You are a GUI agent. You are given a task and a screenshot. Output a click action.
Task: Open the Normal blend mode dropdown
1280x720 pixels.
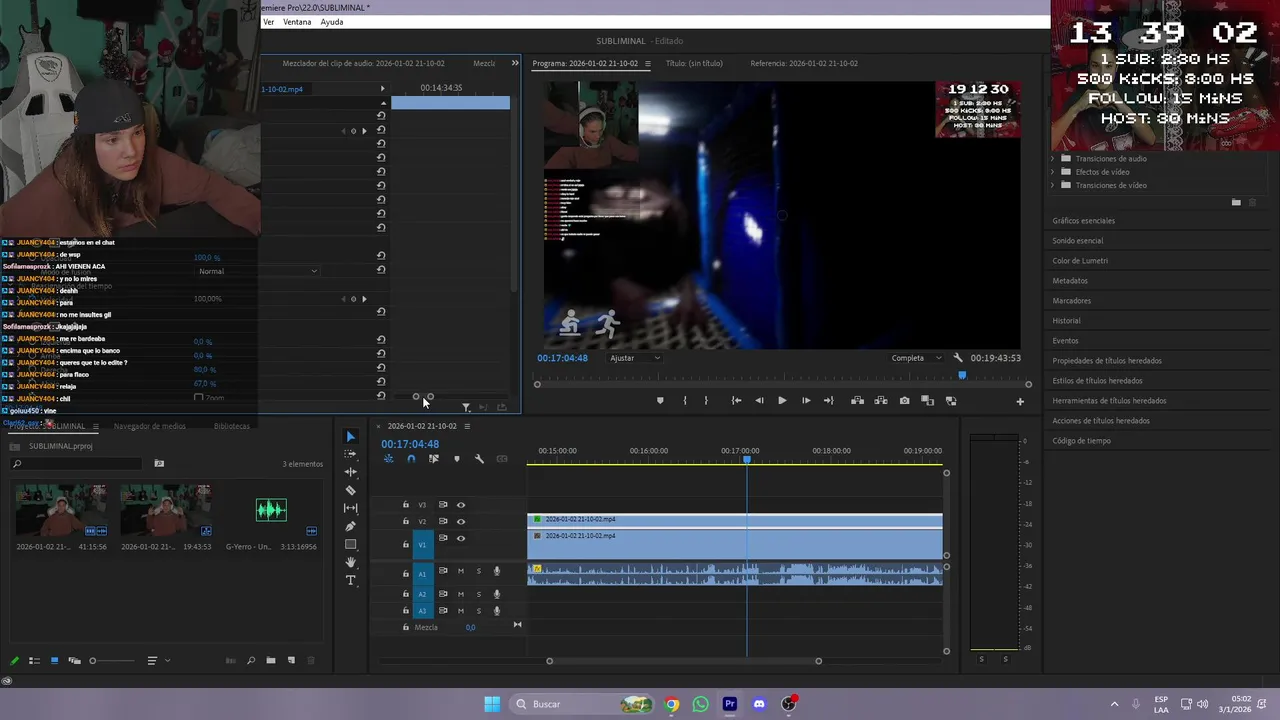(x=257, y=271)
